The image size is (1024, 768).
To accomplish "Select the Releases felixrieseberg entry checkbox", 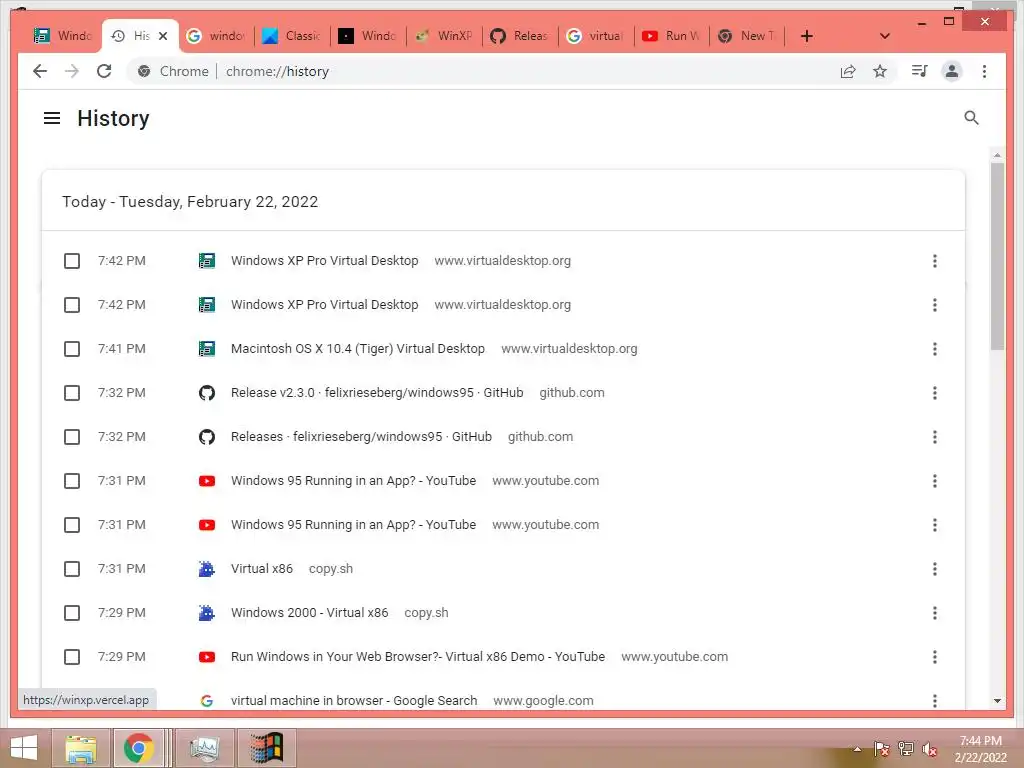I will click(x=72, y=437).
